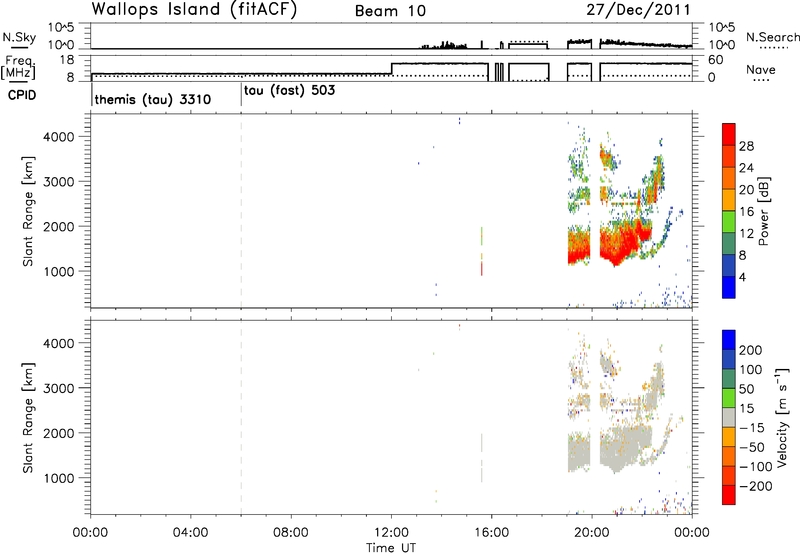Click the '12:00' time axis label
Screen dimensions: 800x554
click(x=391, y=533)
